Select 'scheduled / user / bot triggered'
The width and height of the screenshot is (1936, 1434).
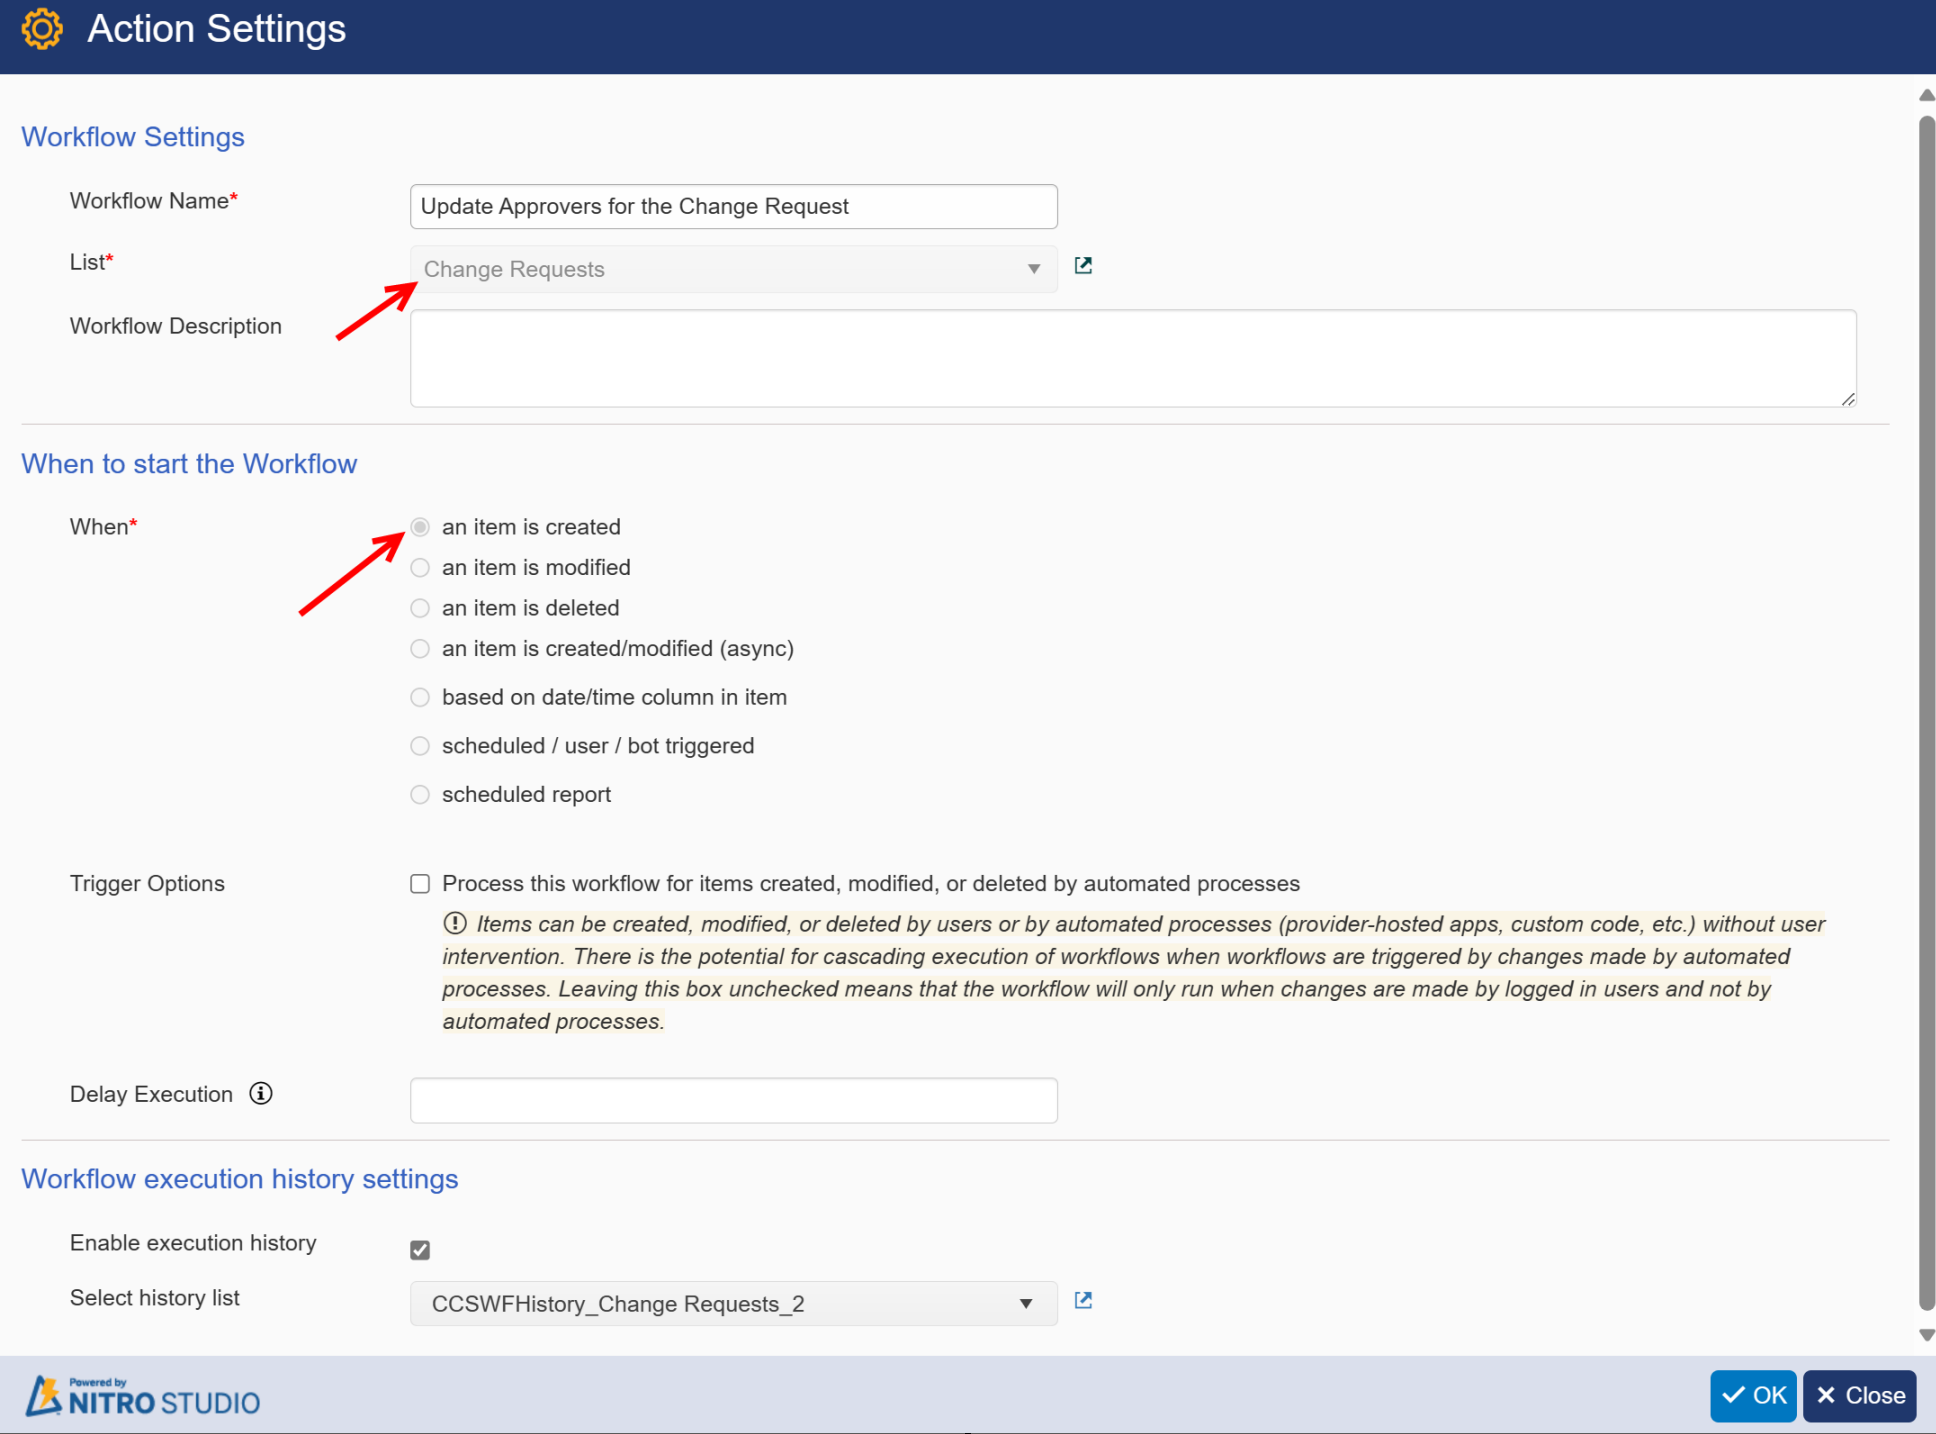420,746
